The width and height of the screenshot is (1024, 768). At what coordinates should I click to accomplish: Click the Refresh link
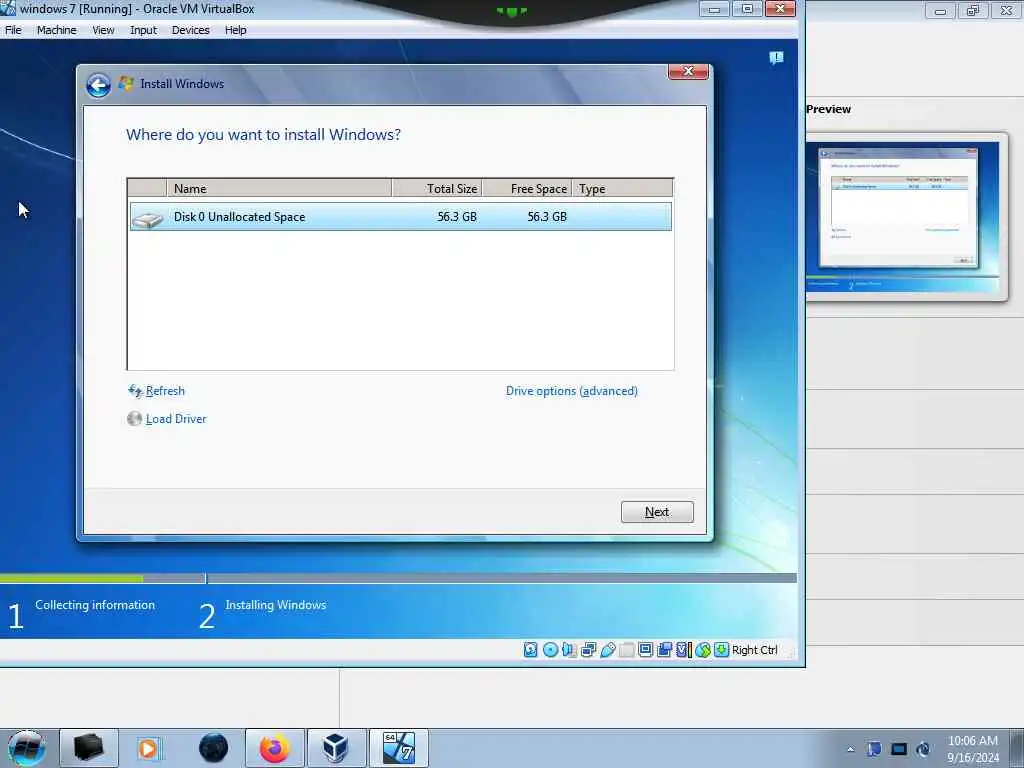coord(165,391)
